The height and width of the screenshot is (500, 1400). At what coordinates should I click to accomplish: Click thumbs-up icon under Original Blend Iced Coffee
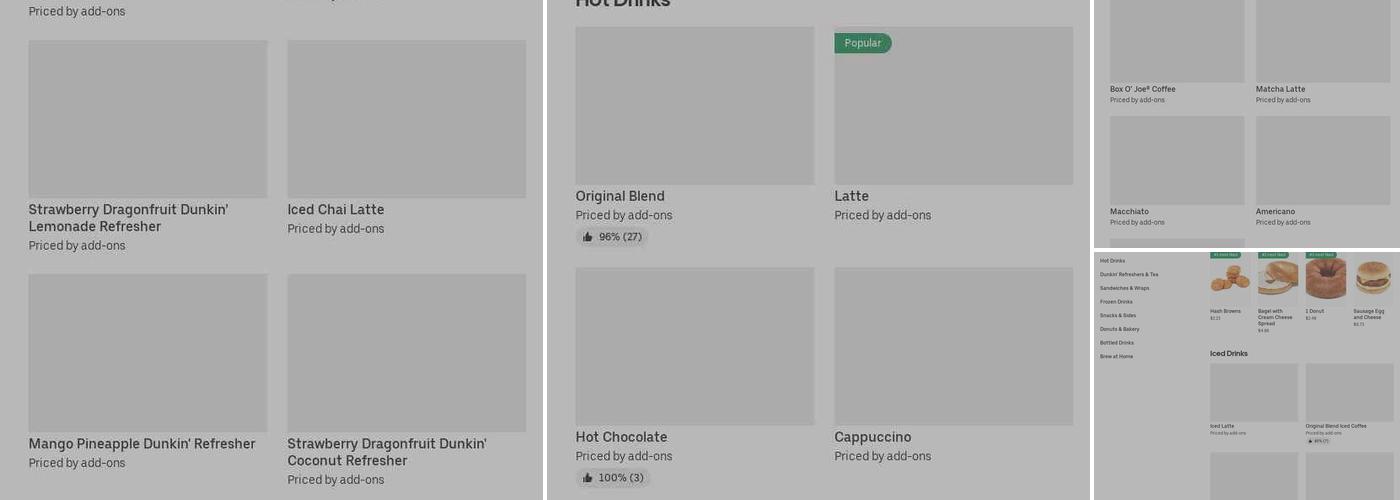(x=1310, y=440)
